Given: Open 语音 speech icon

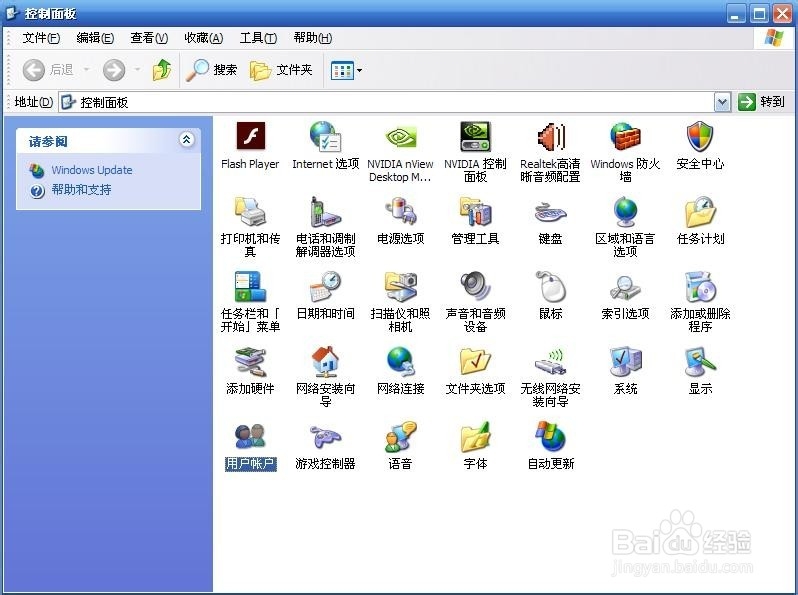Looking at the screenshot, I should coord(400,437).
